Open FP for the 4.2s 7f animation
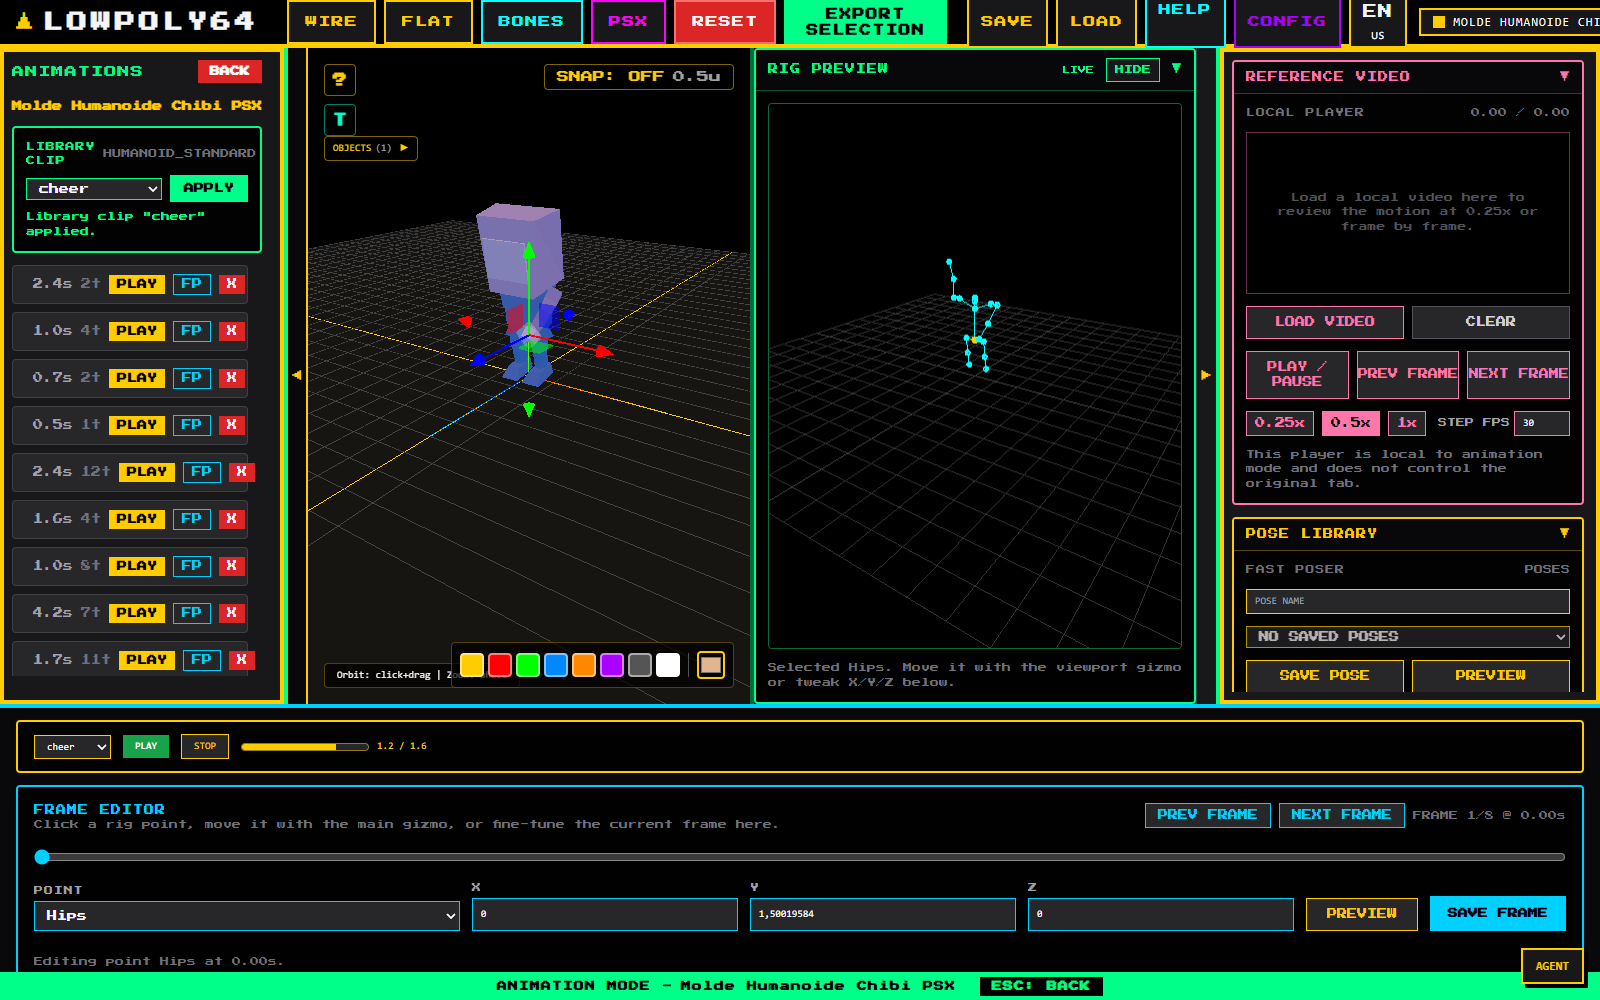The height and width of the screenshot is (1000, 1600). tap(191, 613)
